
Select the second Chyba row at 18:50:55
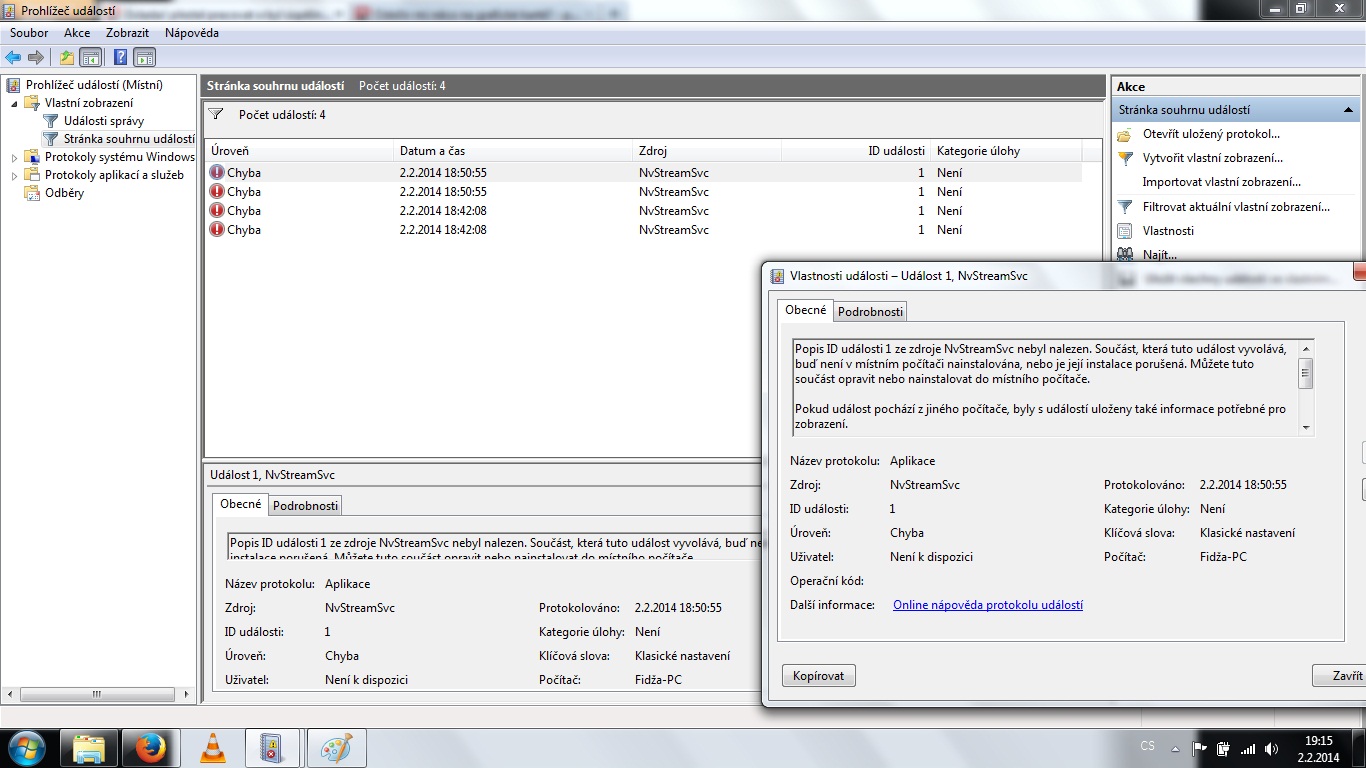pyautogui.click(x=643, y=192)
